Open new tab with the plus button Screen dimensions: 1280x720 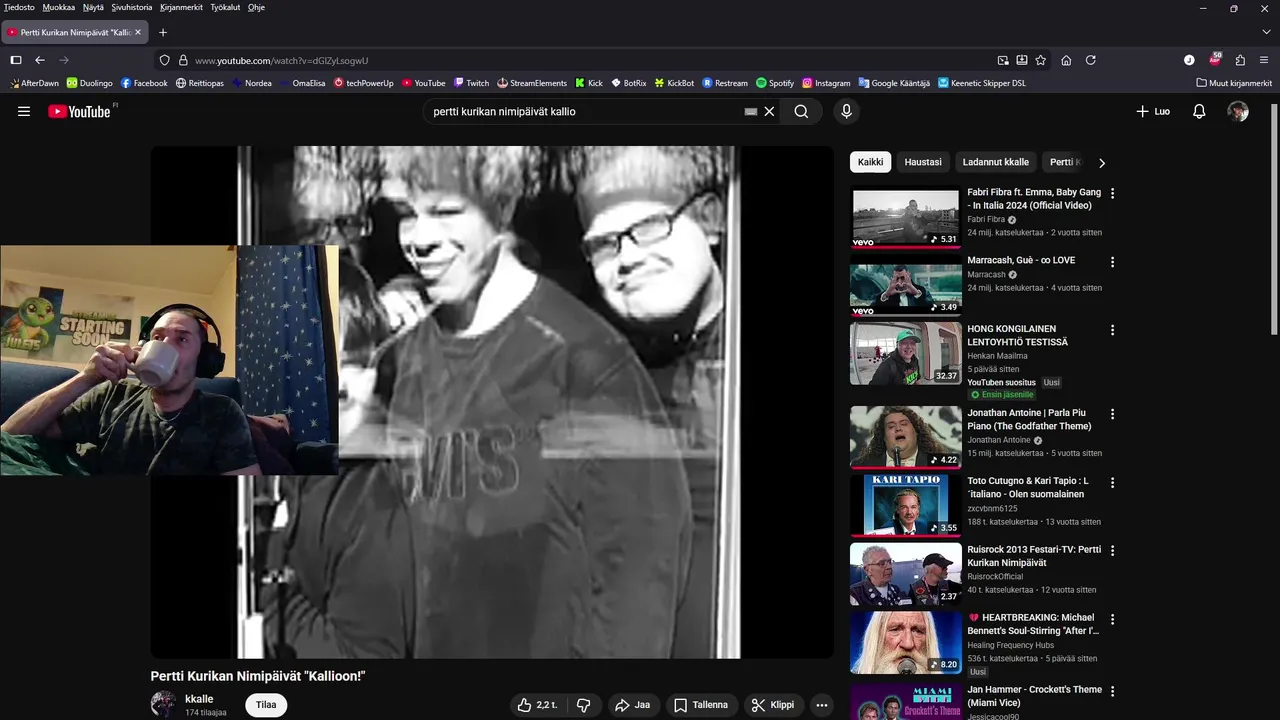pos(163,32)
